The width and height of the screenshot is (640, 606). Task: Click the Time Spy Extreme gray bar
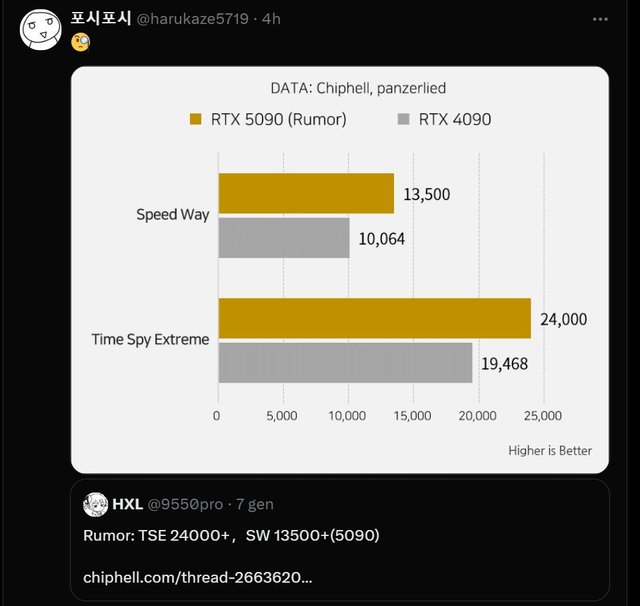tap(344, 363)
